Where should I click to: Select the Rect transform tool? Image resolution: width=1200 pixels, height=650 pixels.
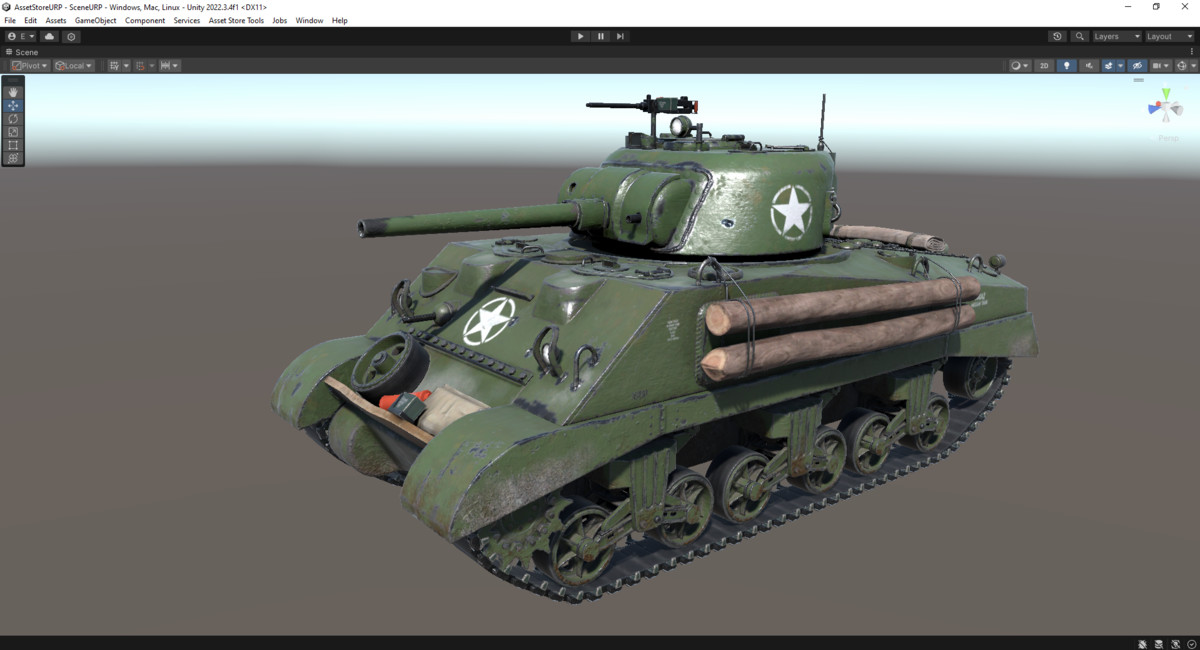coord(13,145)
